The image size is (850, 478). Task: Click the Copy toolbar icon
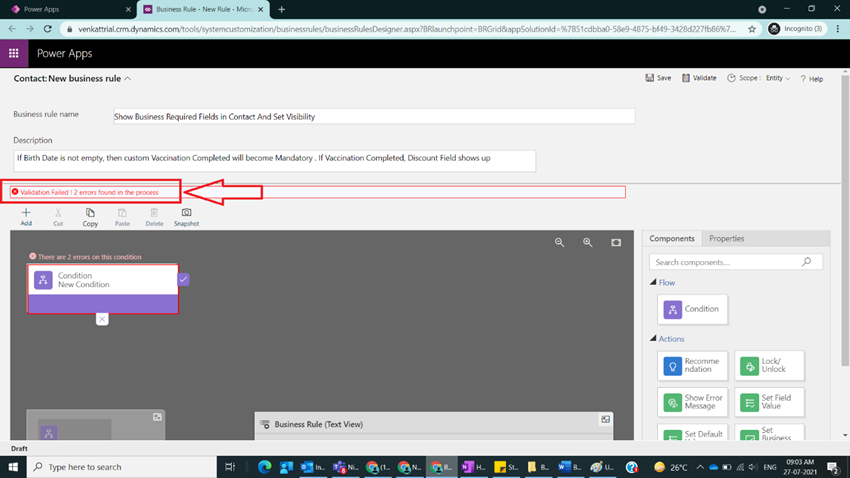(x=90, y=217)
